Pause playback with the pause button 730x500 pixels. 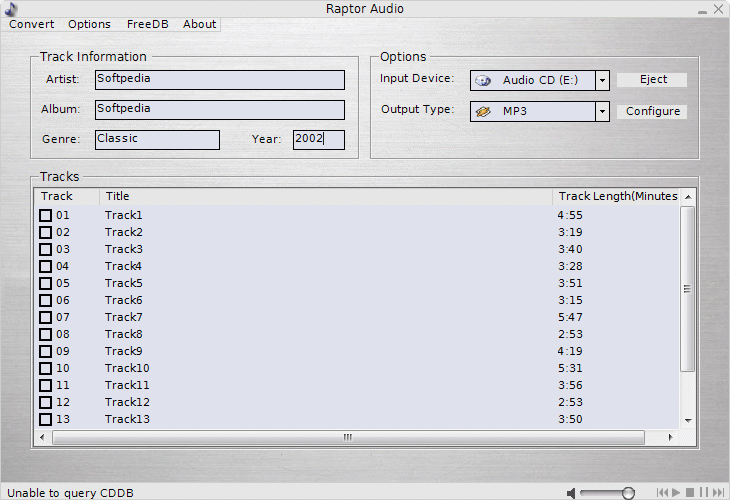pyautogui.click(x=703, y=492)
